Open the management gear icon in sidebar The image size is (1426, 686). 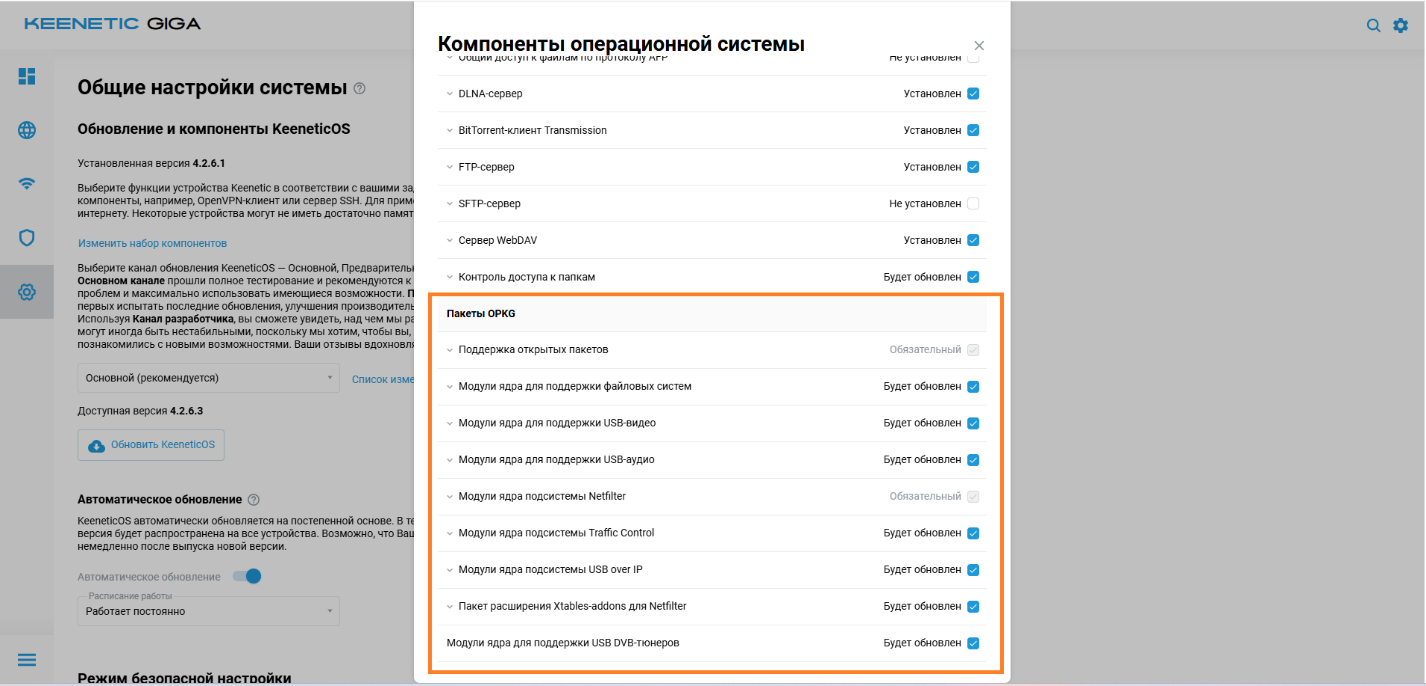pyautogui.click(x=27, y=292)
